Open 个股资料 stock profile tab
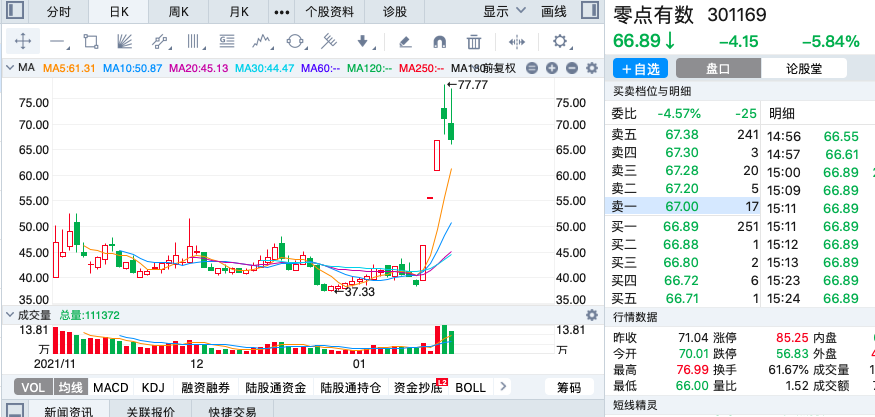This screenshot has height=417, width=875. click(x=330, y=12)
